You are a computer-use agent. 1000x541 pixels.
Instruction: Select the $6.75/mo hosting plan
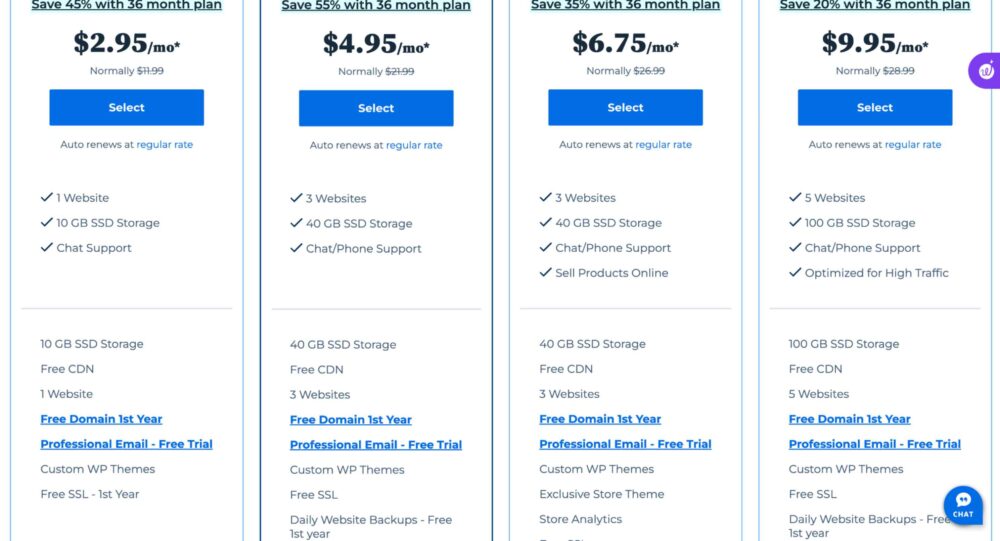[625, 108]
